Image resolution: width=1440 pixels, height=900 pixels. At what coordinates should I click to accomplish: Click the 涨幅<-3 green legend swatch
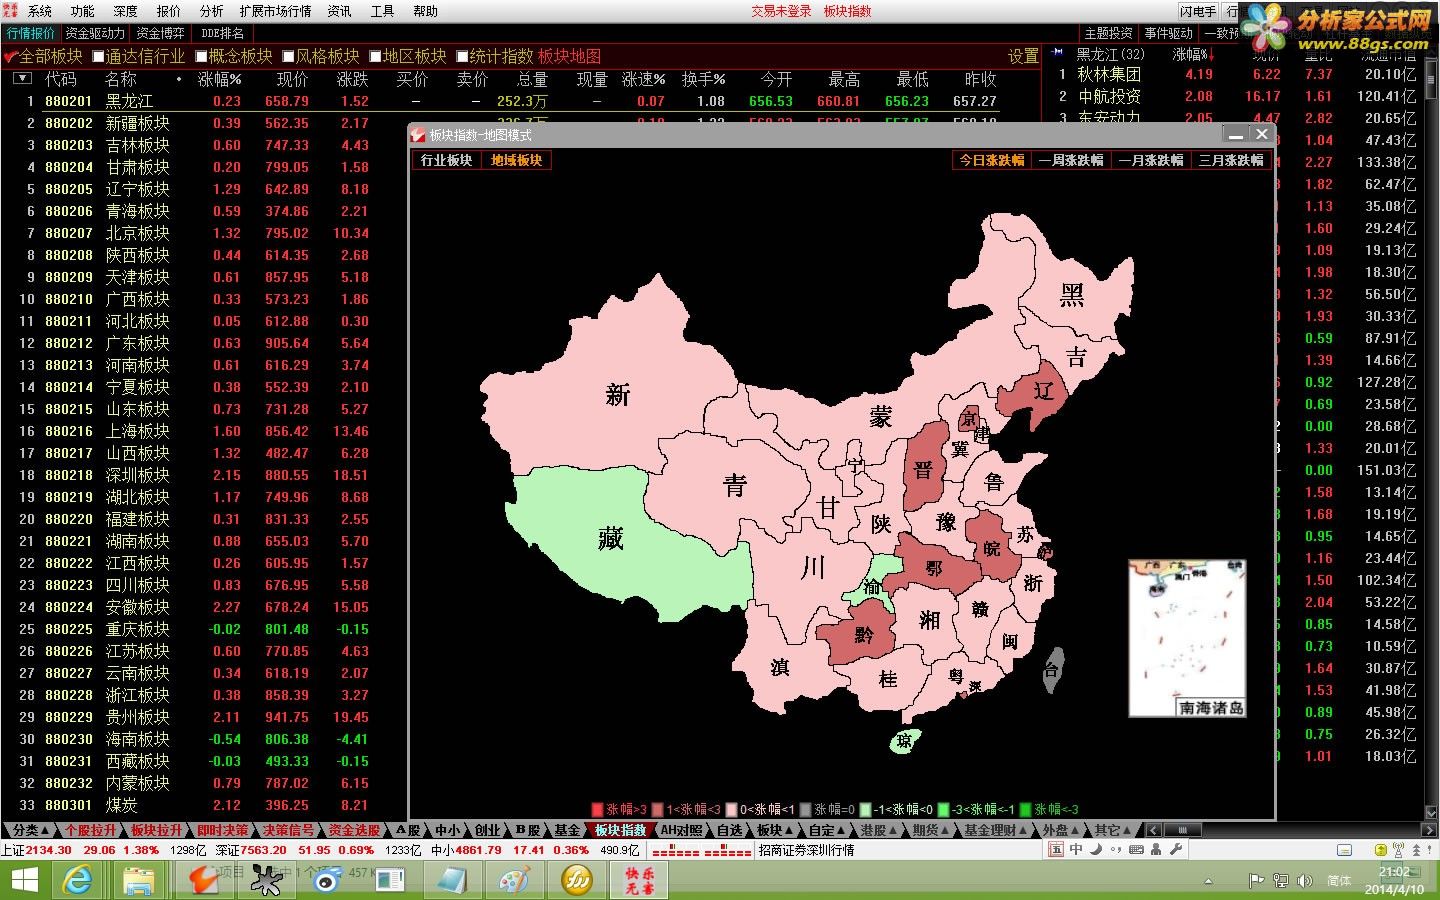pos(1026,809)
